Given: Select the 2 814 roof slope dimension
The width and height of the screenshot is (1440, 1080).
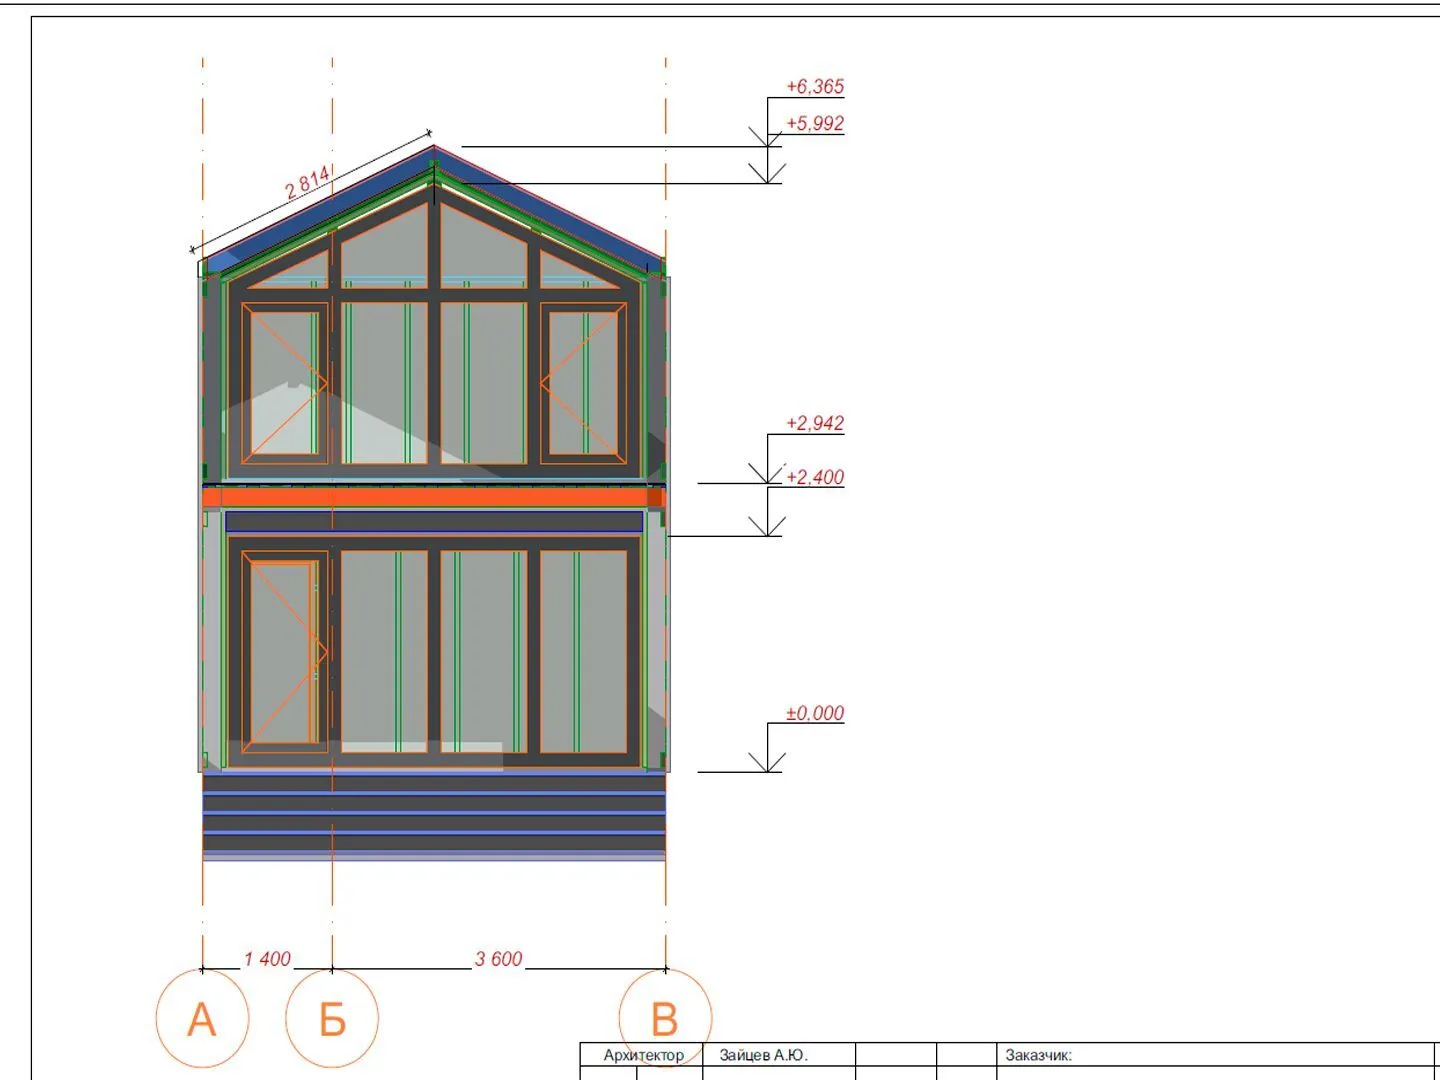Looking at the screenshot, I should (307, 183).
